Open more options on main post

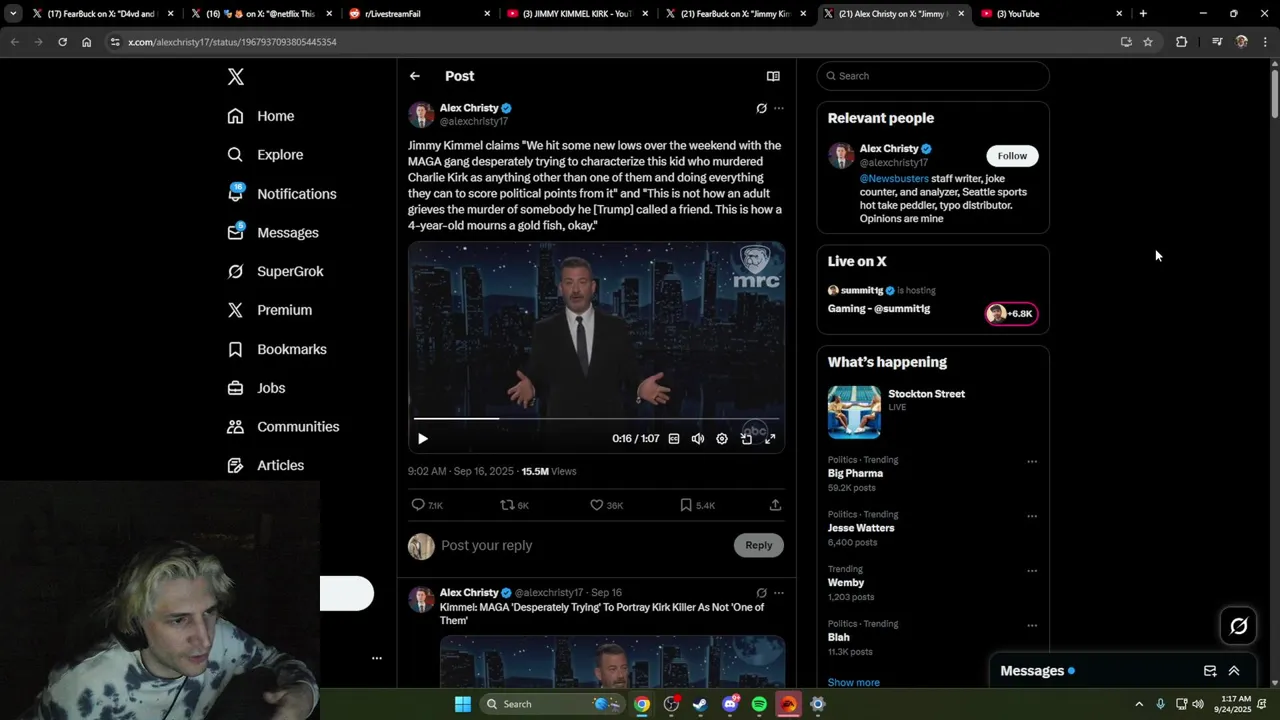point(779,108)
